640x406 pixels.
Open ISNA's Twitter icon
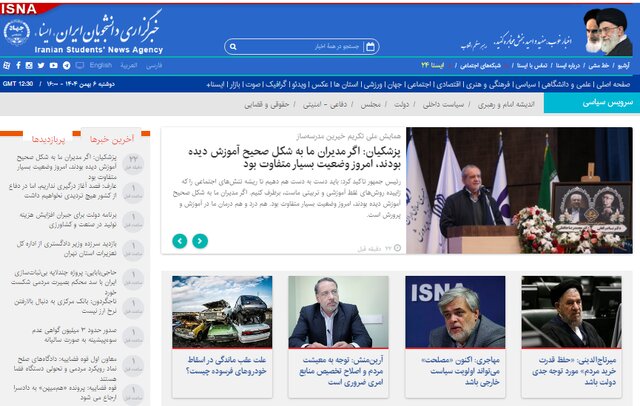[41, 65]
